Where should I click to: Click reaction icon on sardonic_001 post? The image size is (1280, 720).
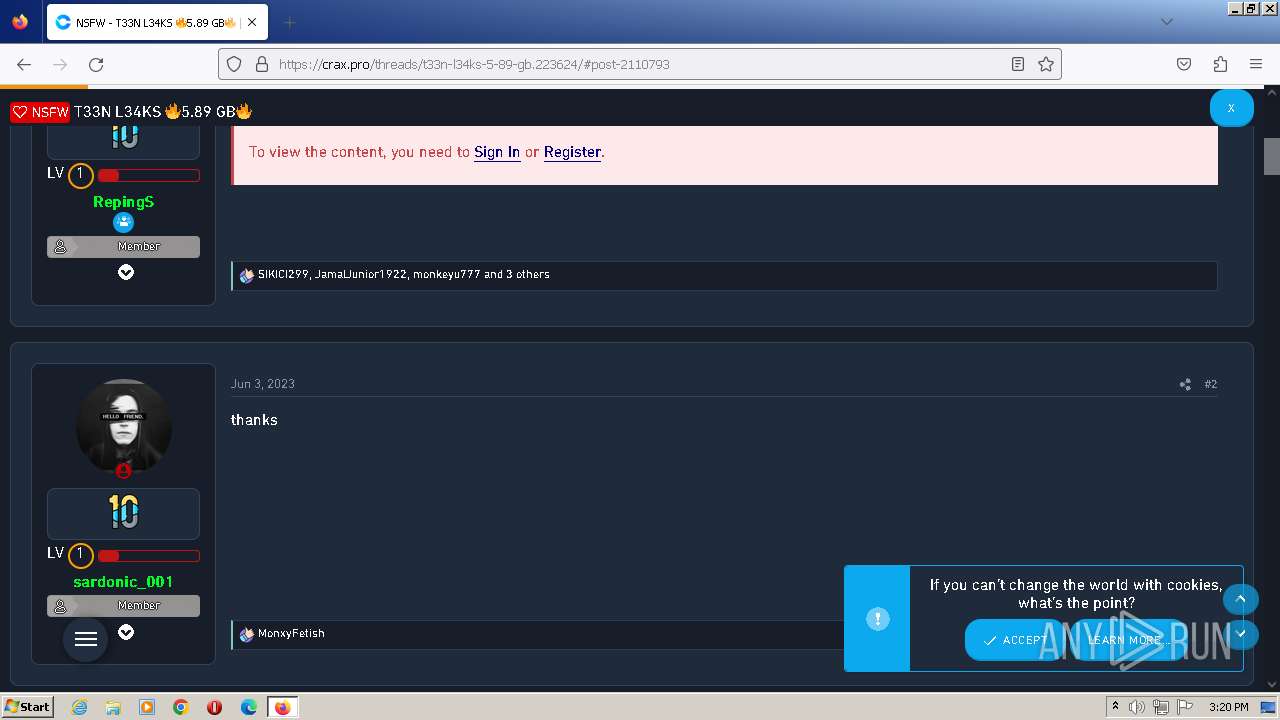(247, 634)
